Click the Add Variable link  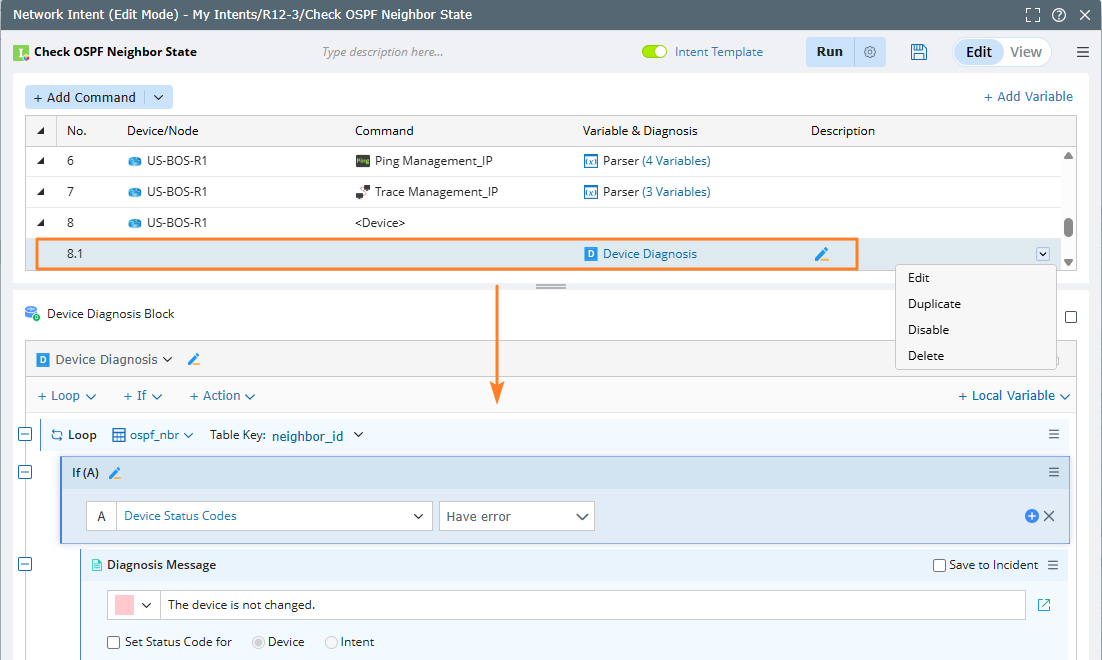[x=1028, y=97]
